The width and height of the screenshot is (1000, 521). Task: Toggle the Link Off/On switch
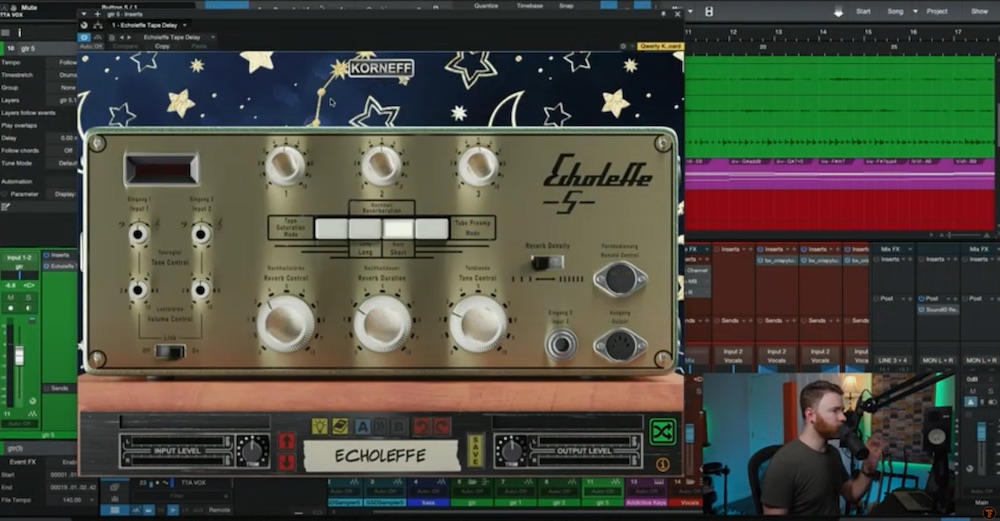click(x=170, y=351)
